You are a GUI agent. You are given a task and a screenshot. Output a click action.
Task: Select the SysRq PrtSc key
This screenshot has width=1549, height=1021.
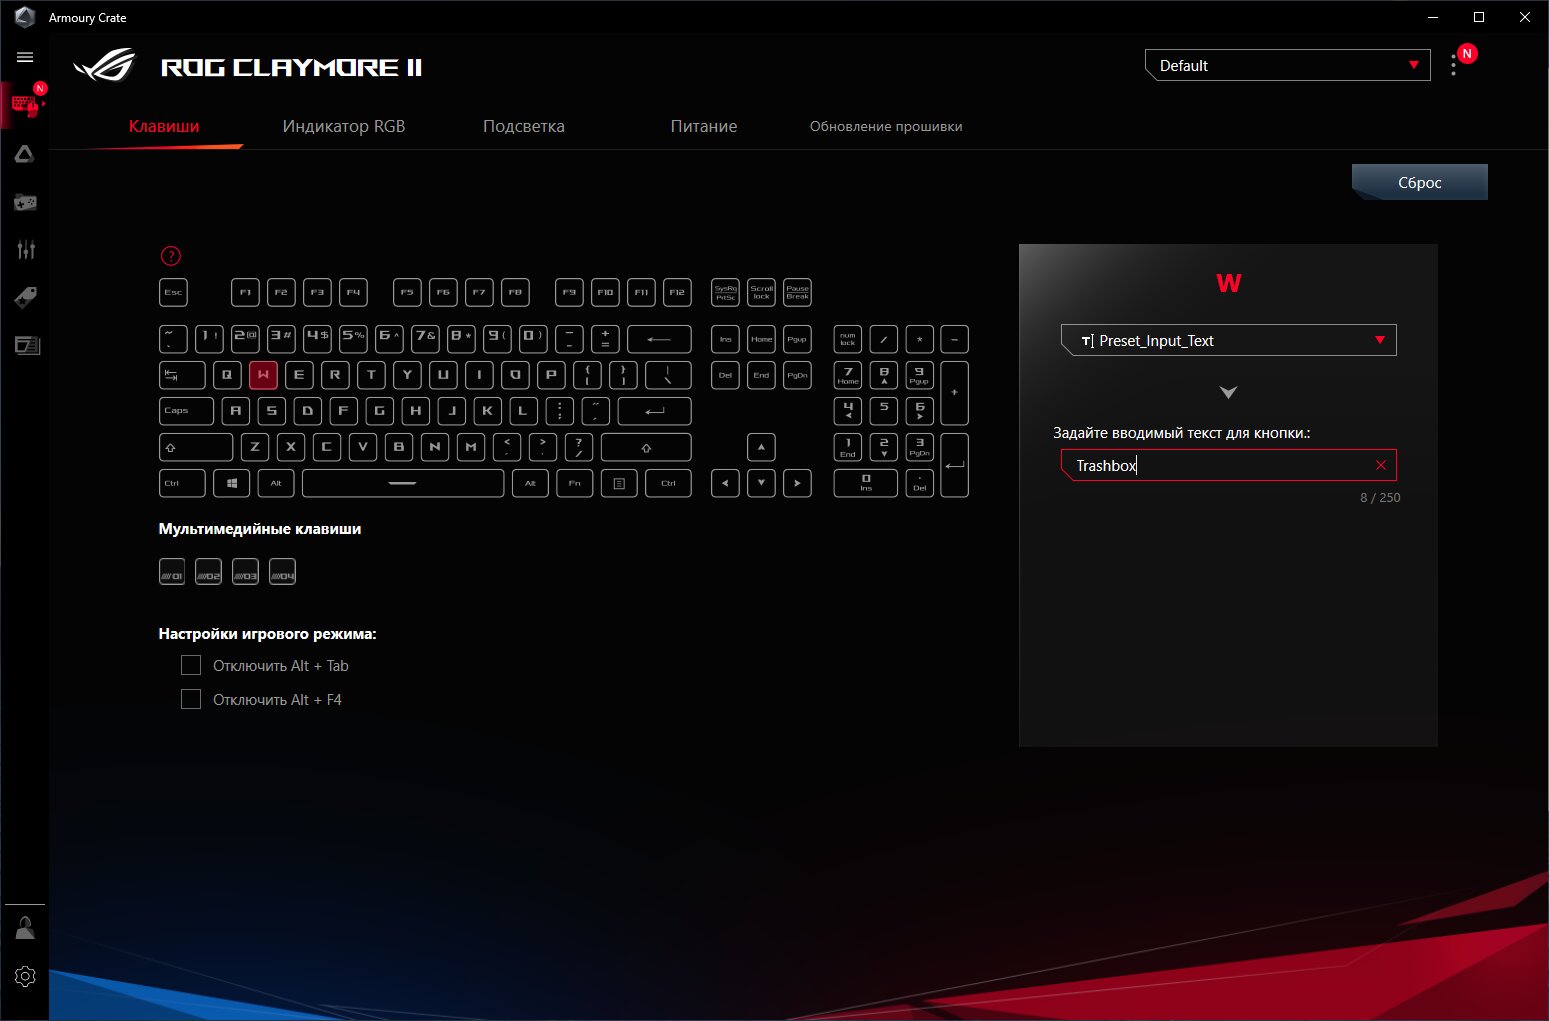click(725, 293)
